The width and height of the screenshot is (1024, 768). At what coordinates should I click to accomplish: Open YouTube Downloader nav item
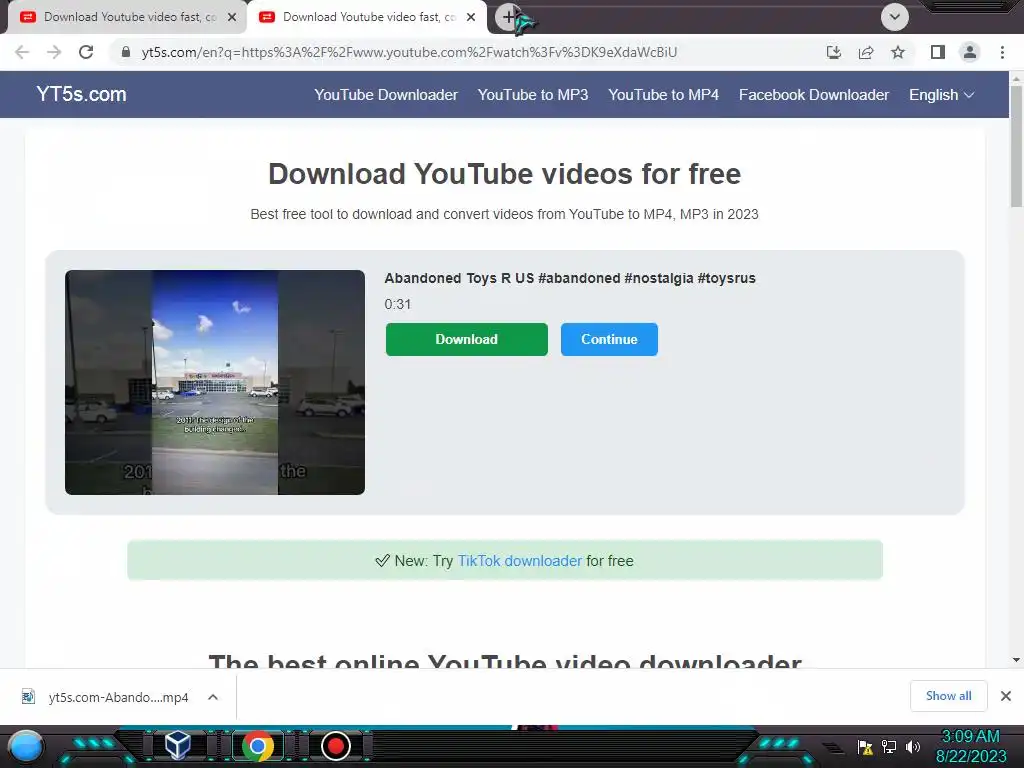click(386, 95)
